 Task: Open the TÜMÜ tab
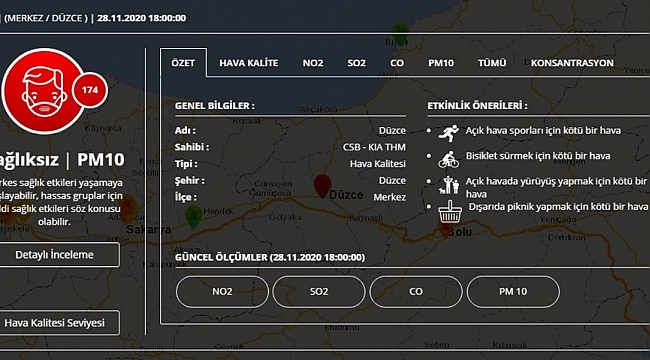coord(492,63)
